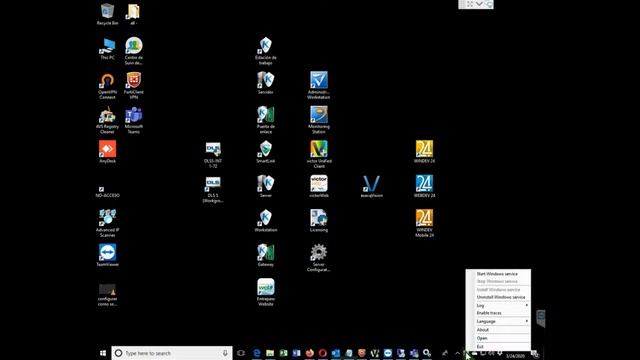Select the Microsoft Teams desktop shortcut
Image resolution: width=640 pixels, height=360 pixels.
coord(134,120)
